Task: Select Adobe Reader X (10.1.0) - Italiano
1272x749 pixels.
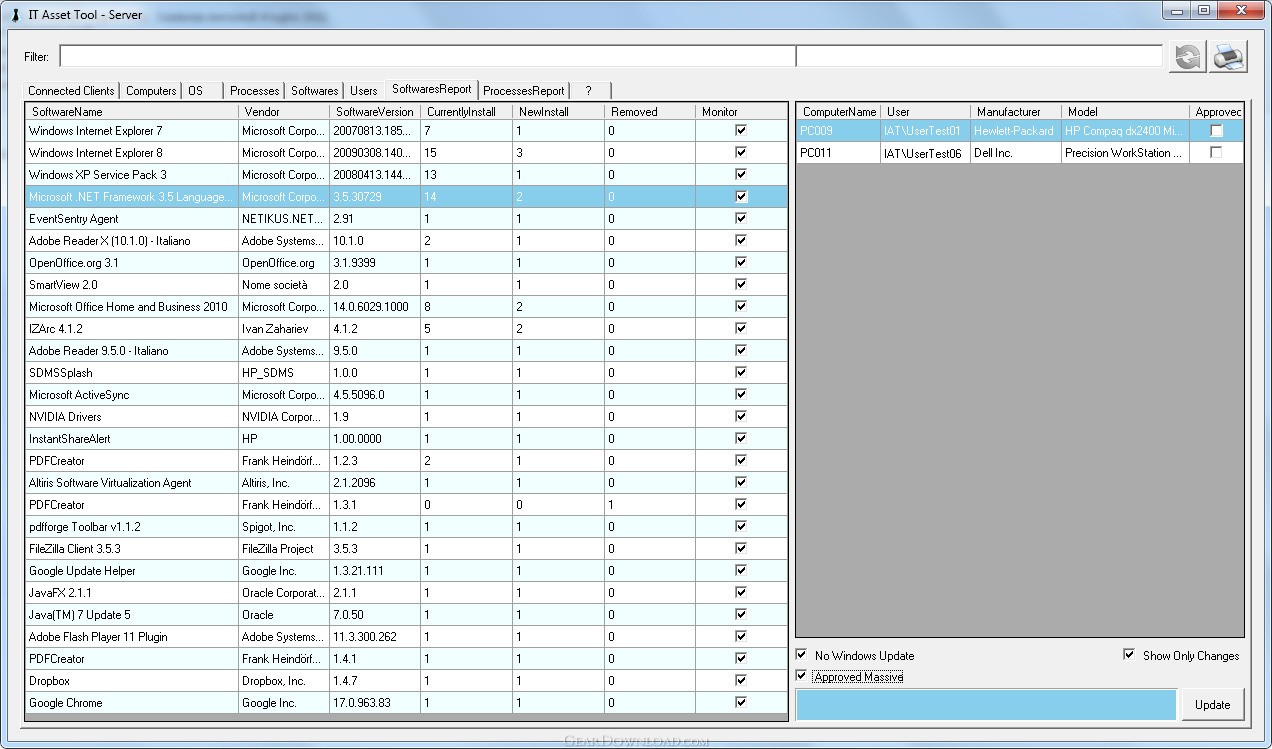Action: click(406, 241)
